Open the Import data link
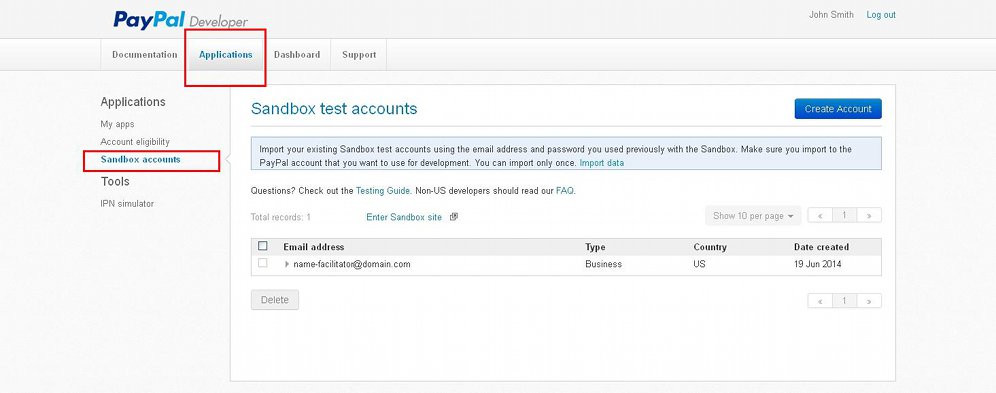 pos(602,163)
